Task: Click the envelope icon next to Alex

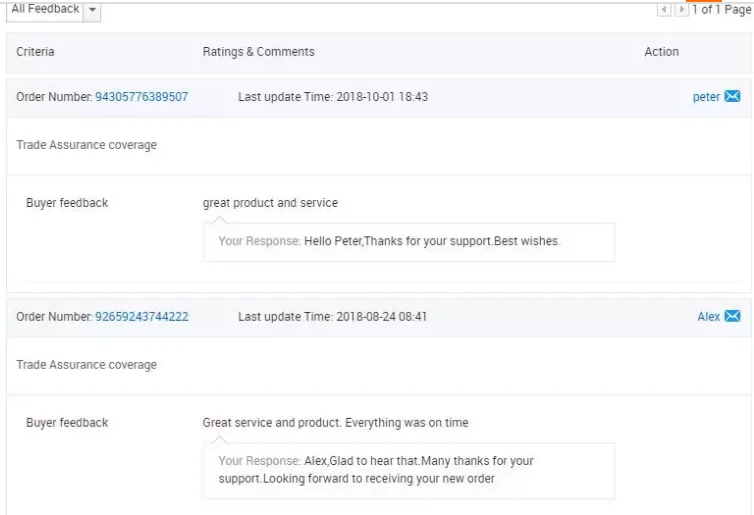Action: point(732,317)
